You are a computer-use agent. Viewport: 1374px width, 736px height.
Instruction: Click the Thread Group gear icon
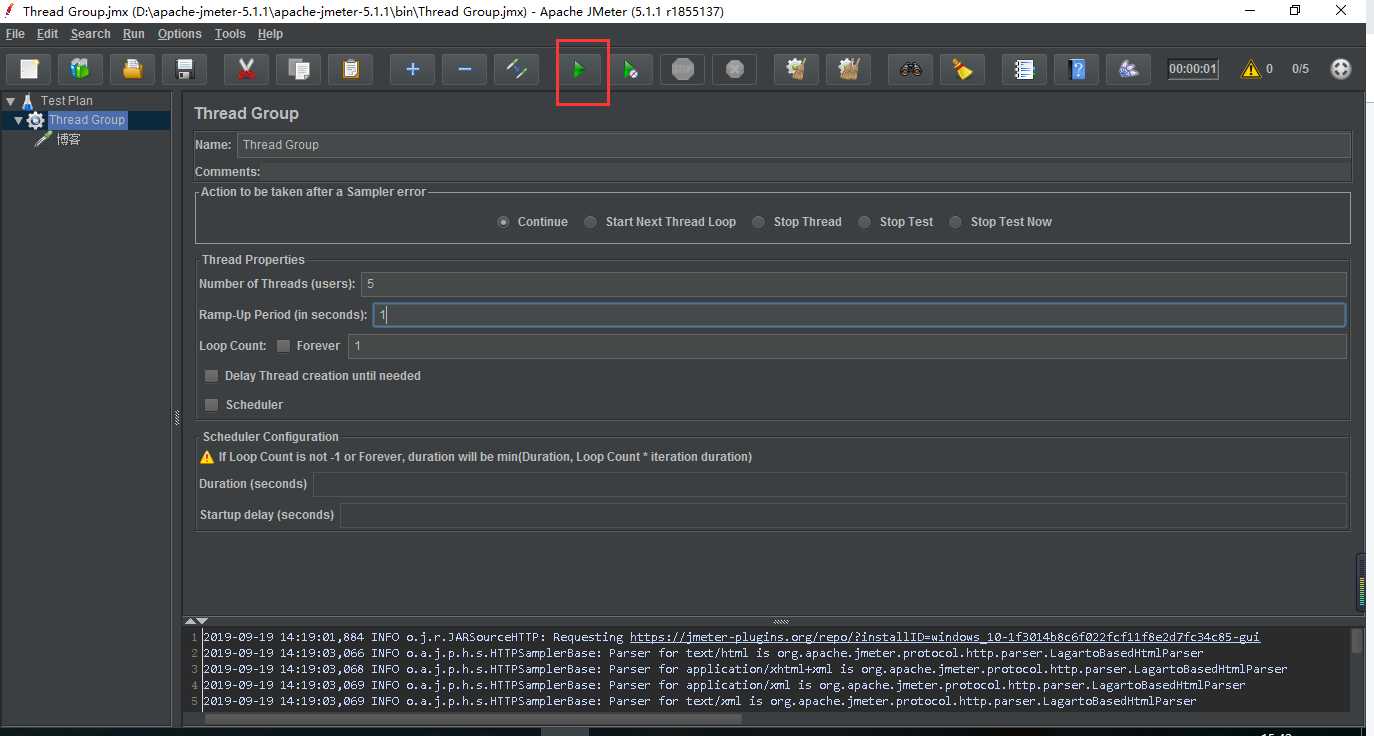pyautogui.click(x=35, y=120)
